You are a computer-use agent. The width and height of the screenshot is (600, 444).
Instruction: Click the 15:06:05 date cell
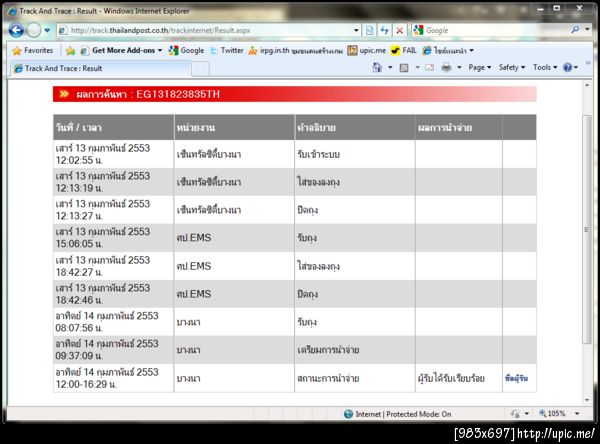113,238
